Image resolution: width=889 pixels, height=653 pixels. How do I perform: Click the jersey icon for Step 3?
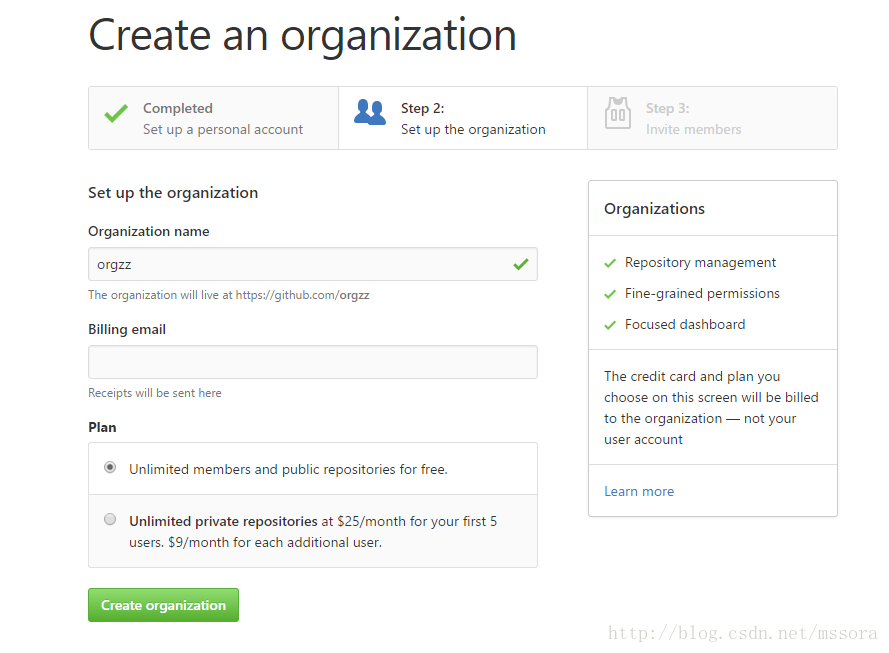617,113
